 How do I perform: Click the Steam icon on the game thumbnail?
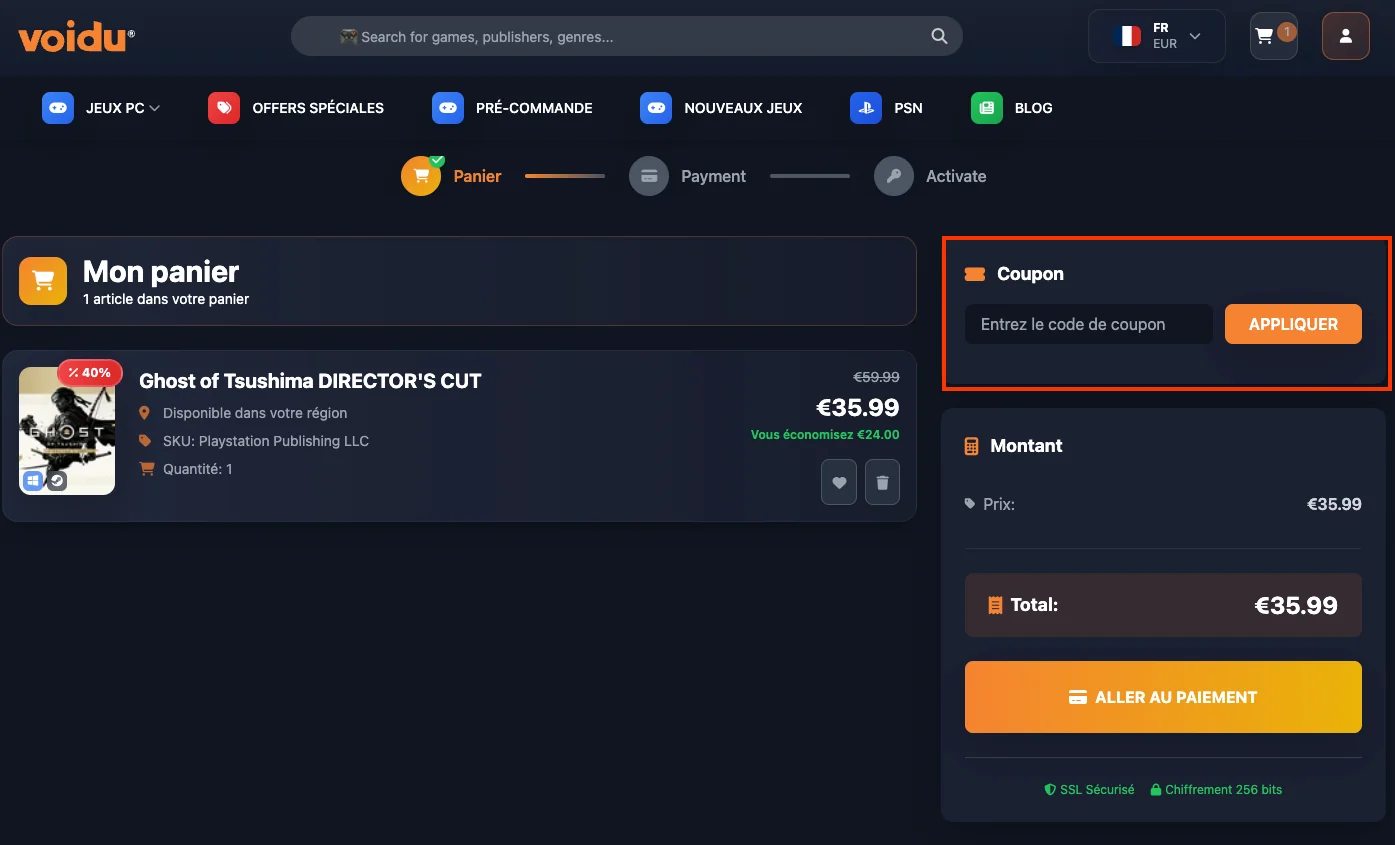56,481
